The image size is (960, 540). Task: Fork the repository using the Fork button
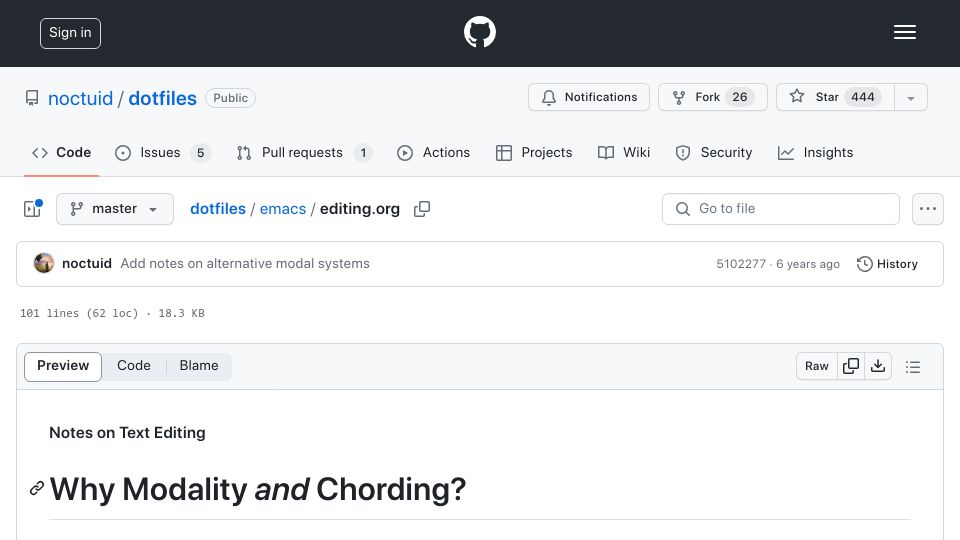coord(712,97)
